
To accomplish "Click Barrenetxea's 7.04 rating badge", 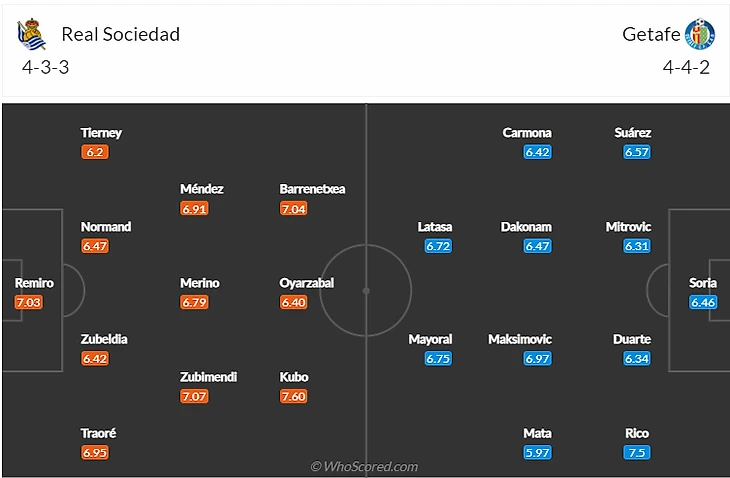I will coord(293,209).
